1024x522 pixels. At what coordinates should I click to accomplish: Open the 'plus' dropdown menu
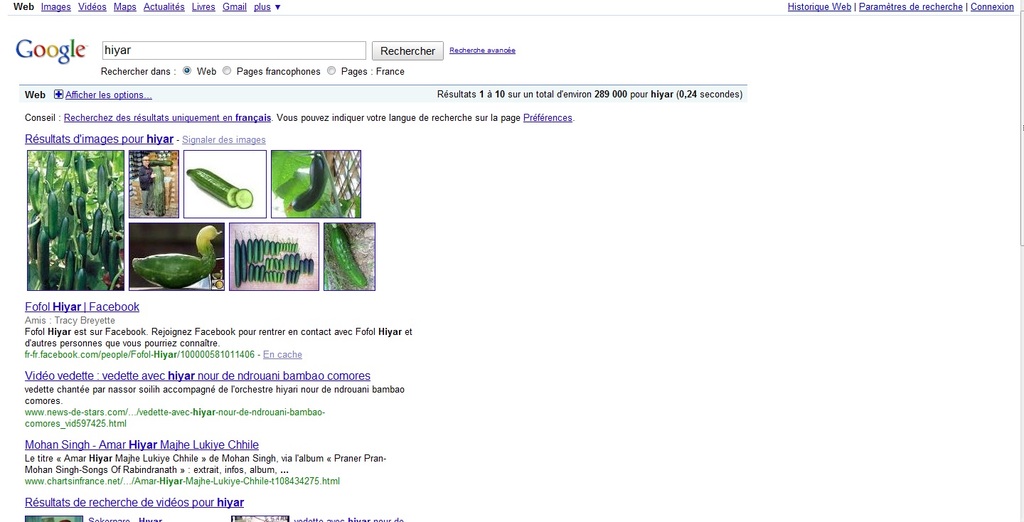[x=267, y=7]
